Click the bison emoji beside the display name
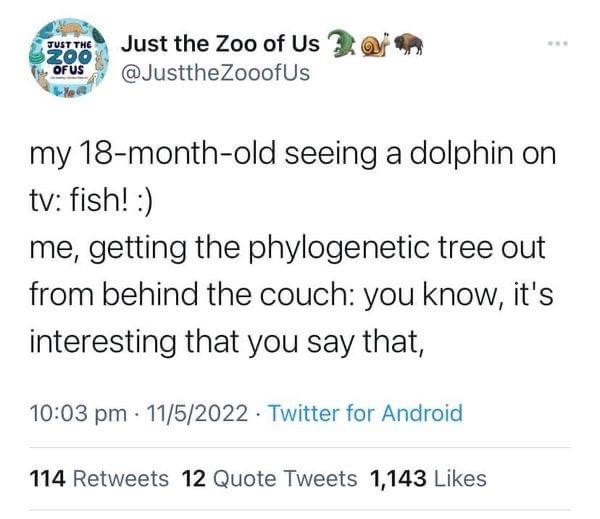Image resolution: width=600 pixels, height=519 pixels. tap(405, 42)
